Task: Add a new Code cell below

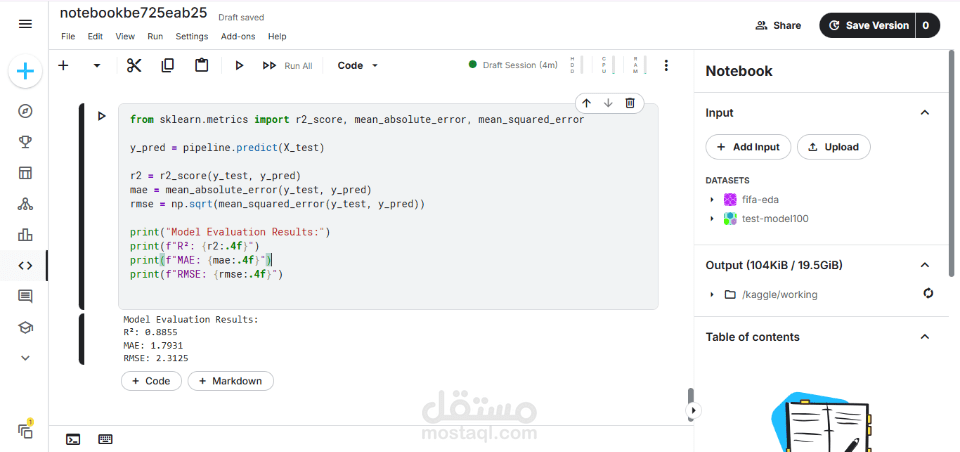Action: coord(151,381)
